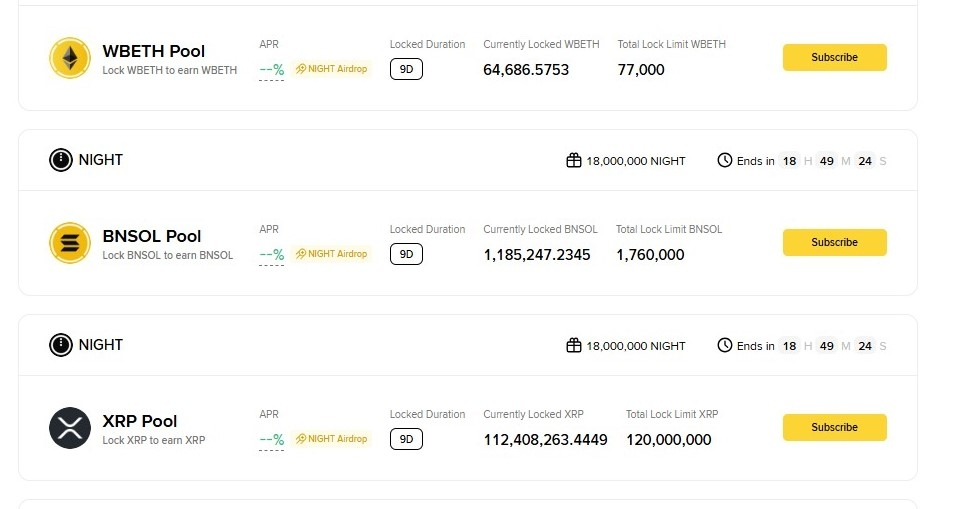
Task: Click the APR percentage in WBETH Pool
Action: point(271,70)
